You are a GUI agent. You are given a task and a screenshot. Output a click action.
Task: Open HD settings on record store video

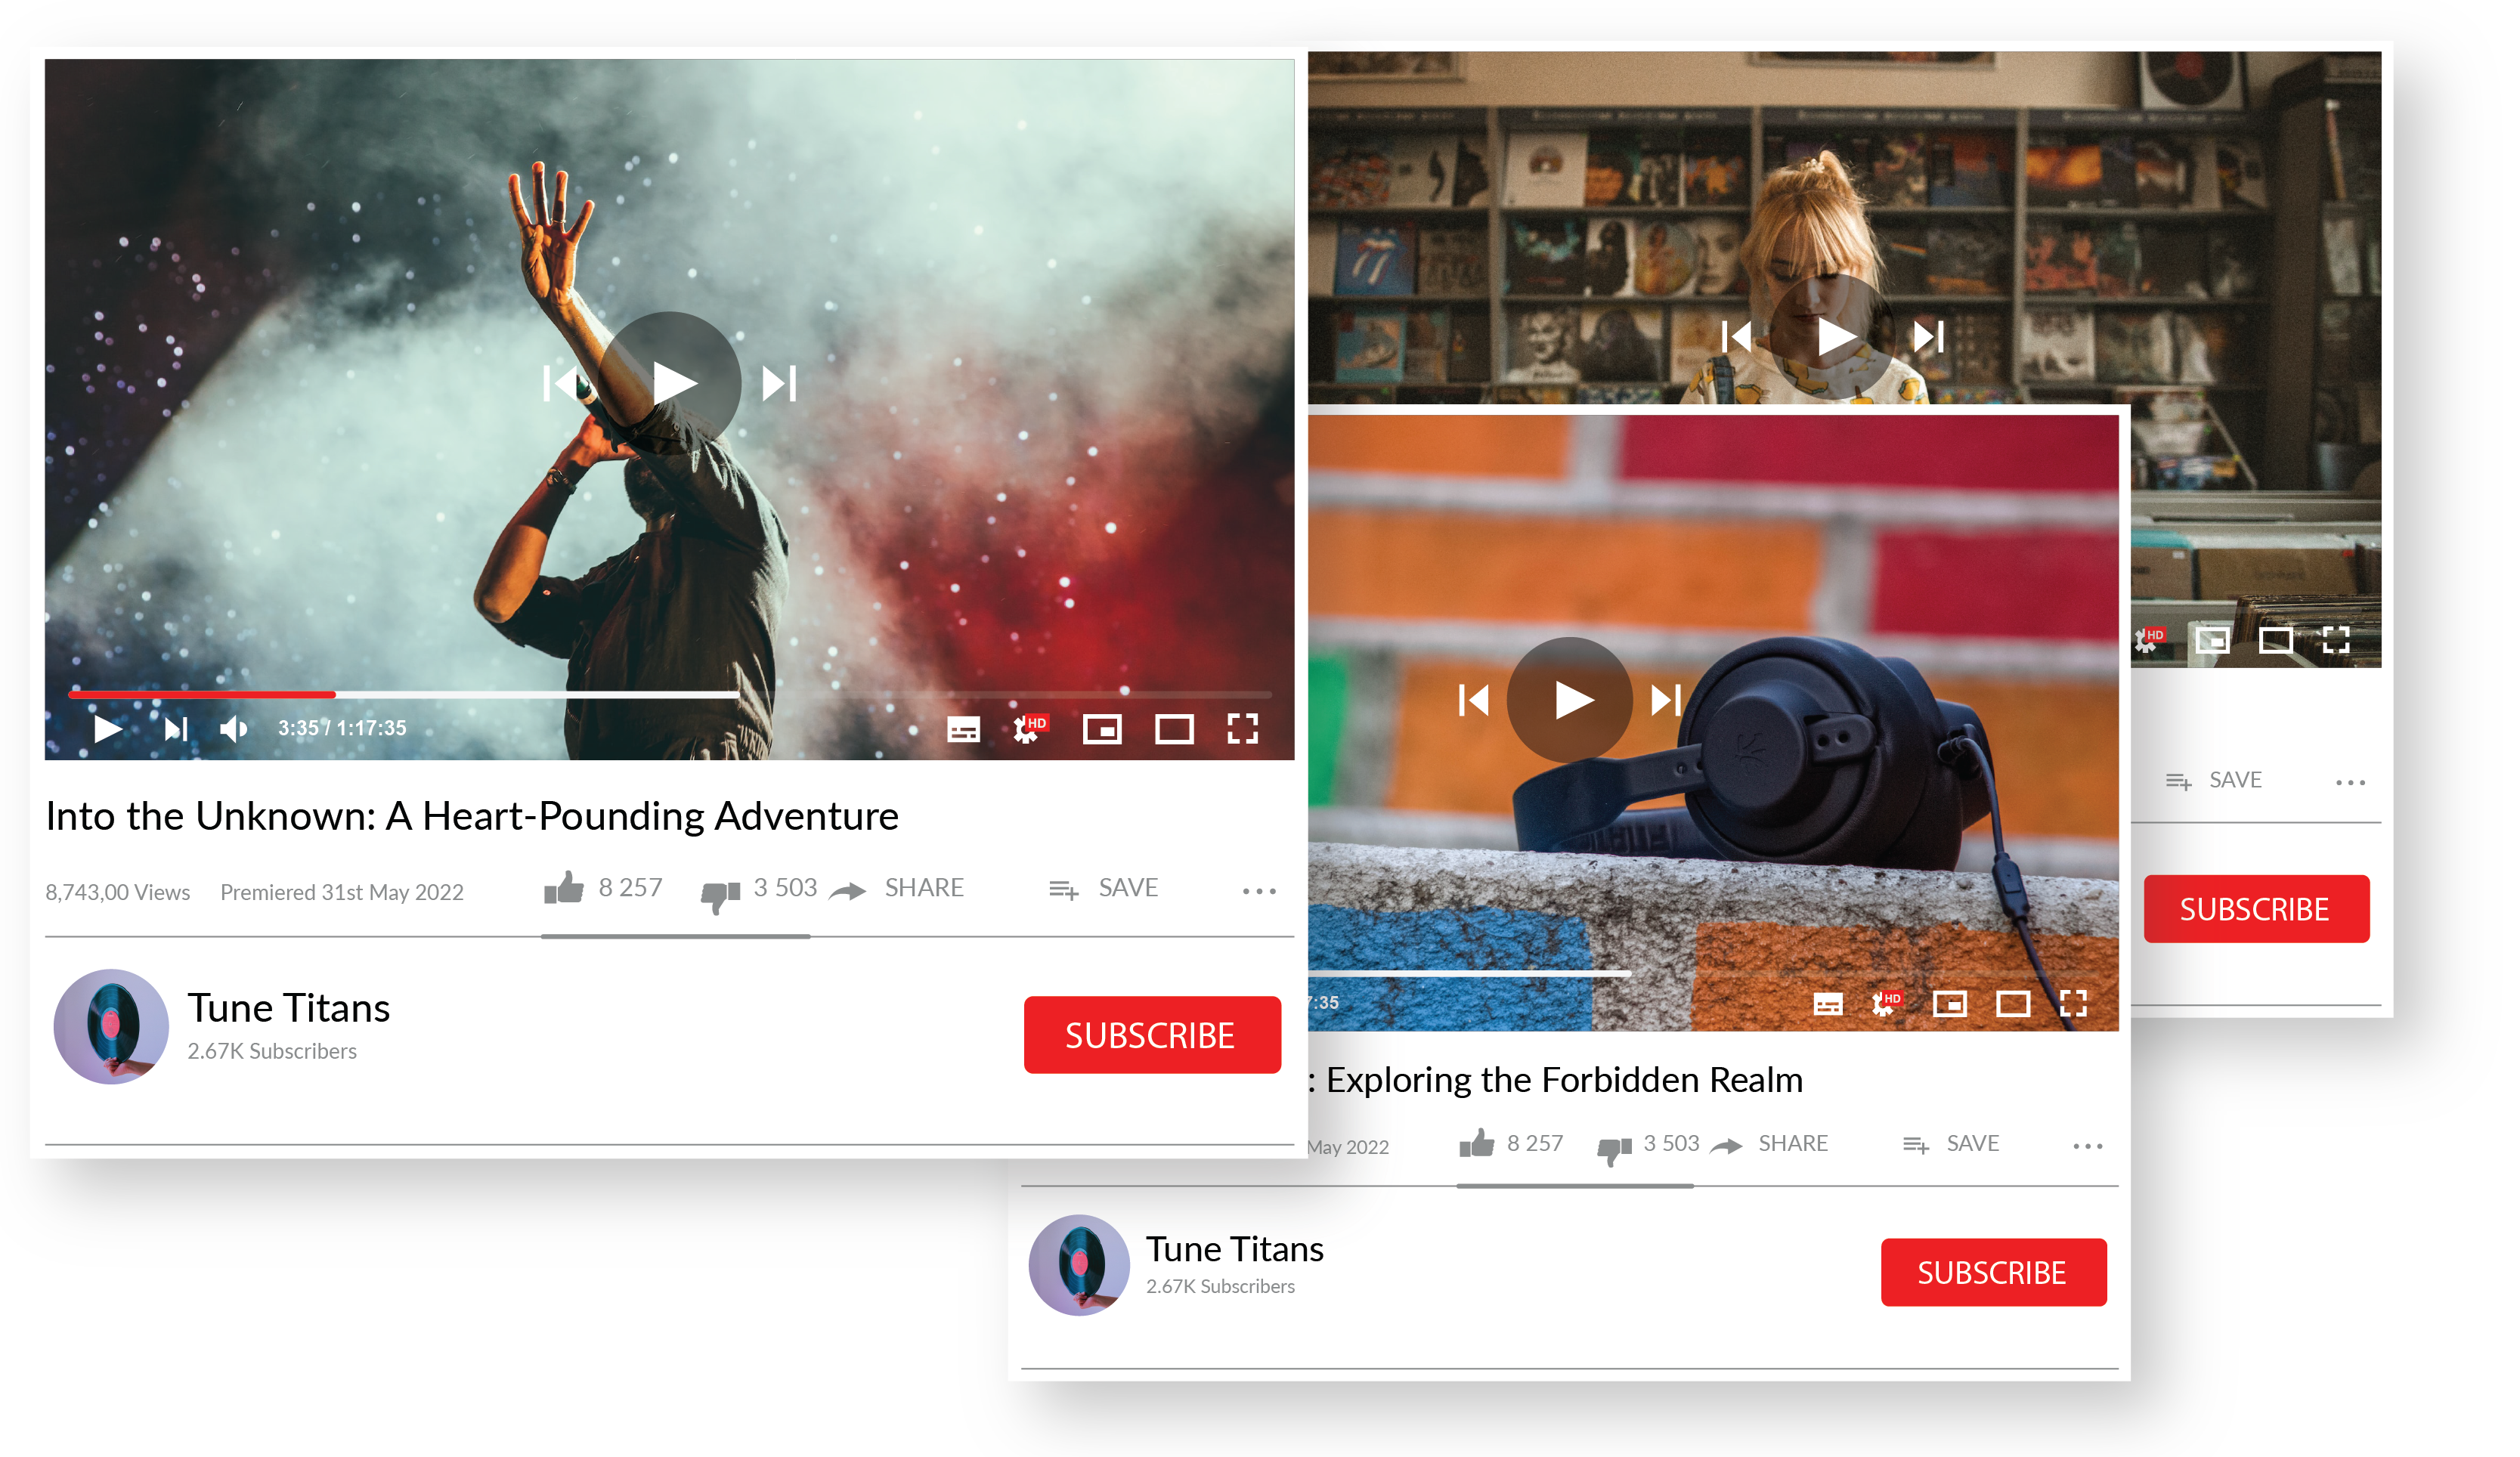2149,640
